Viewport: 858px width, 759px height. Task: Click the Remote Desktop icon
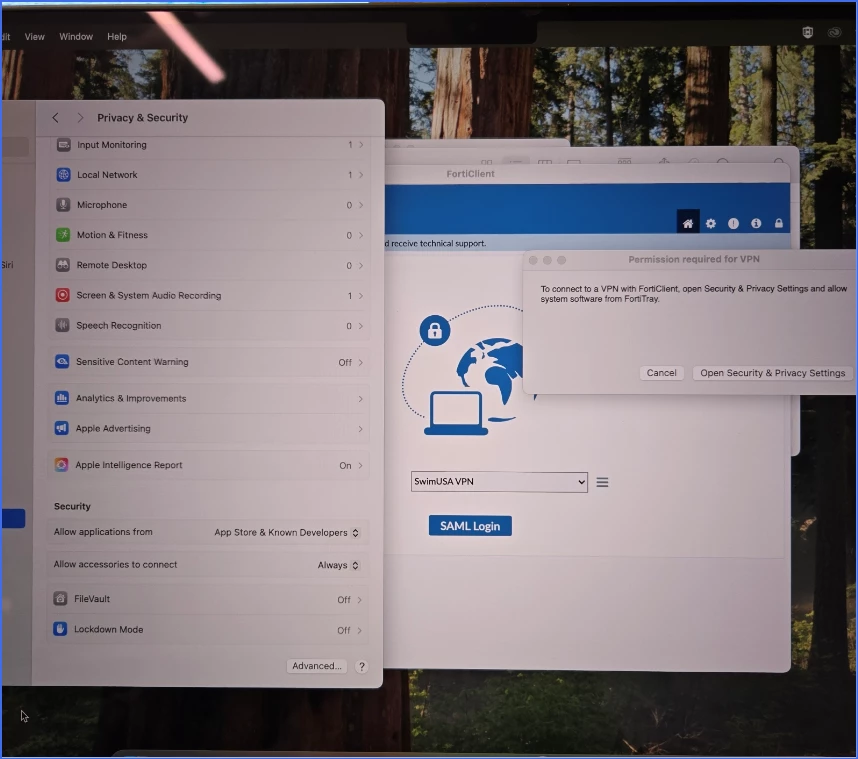tap(63, 265)
